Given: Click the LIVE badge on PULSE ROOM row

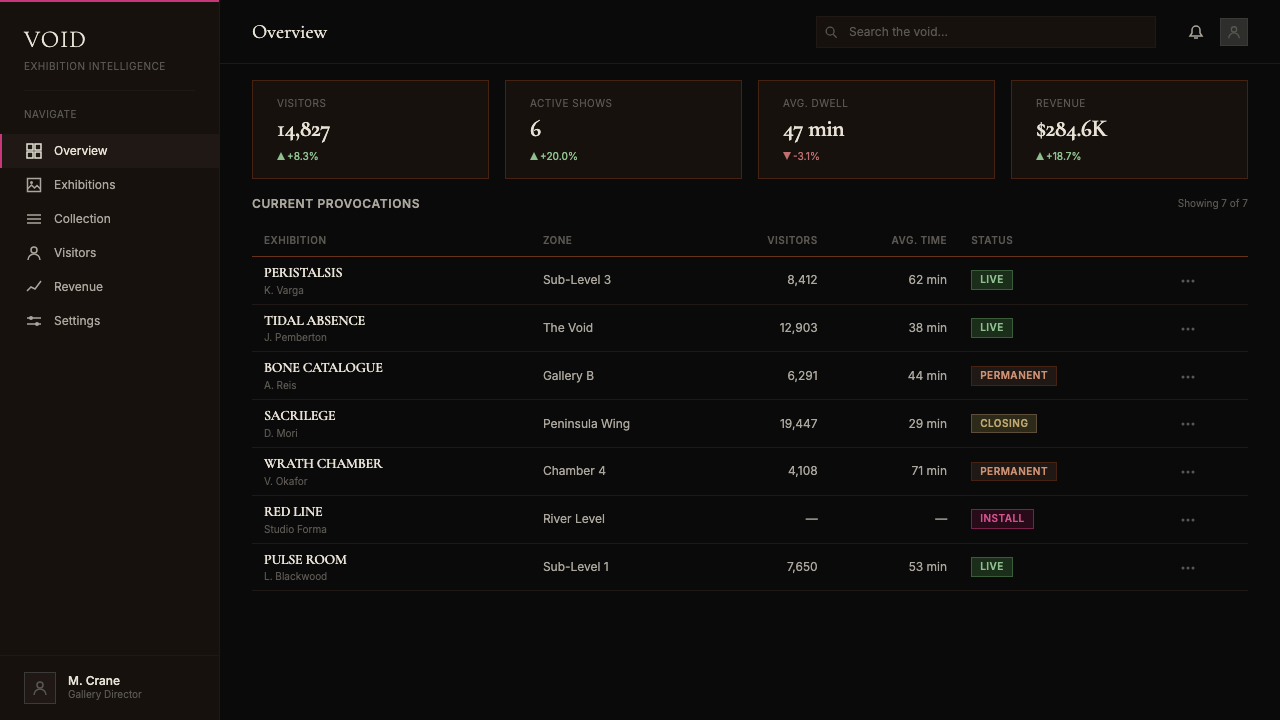Looking at the screenshot, I should (x=992, y=567).
